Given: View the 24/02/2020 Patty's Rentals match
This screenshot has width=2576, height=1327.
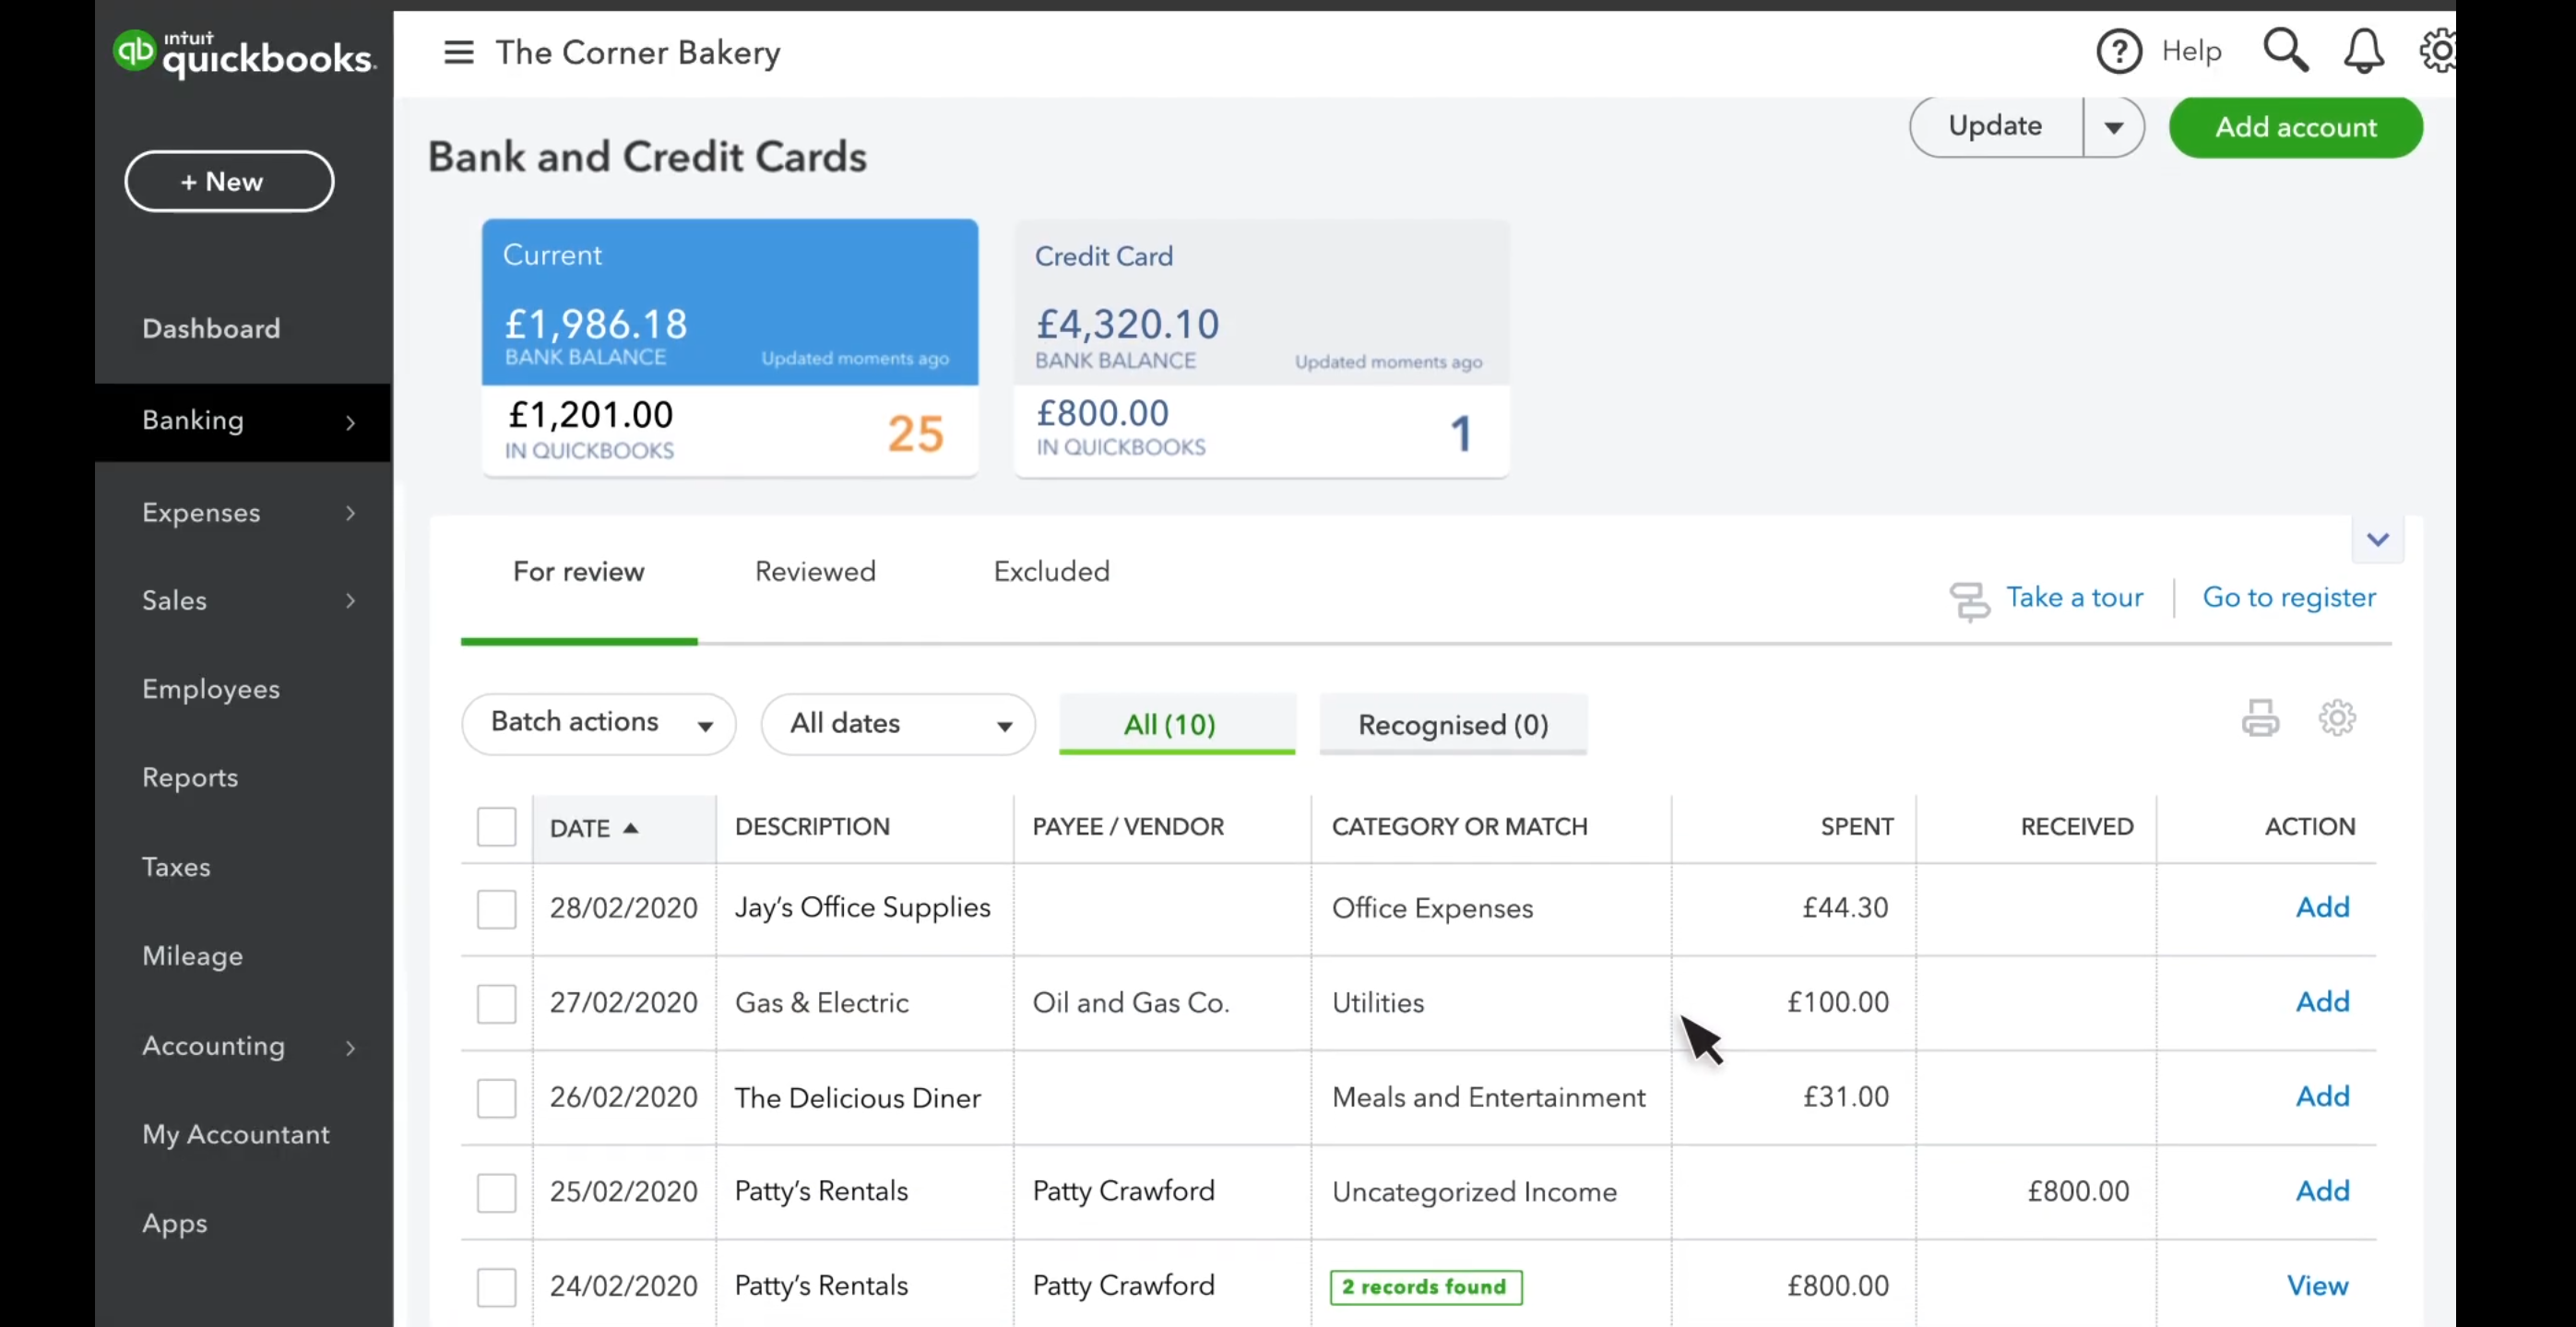Looking at the screenshot, I should tap(2317, 1286).
